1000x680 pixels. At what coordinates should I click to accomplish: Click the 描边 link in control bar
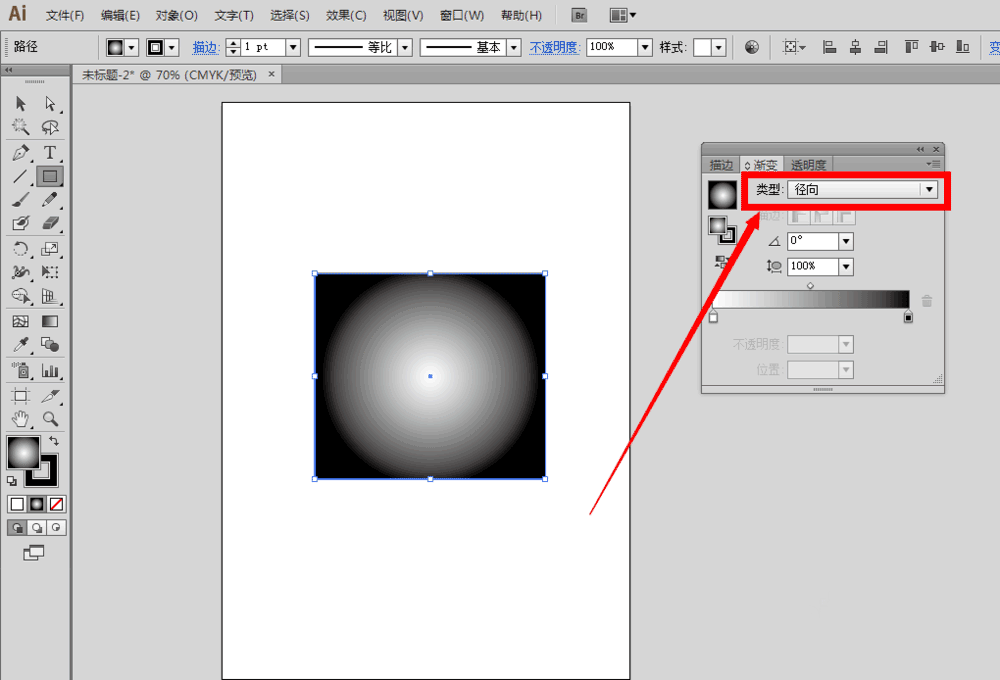point(206,47)
